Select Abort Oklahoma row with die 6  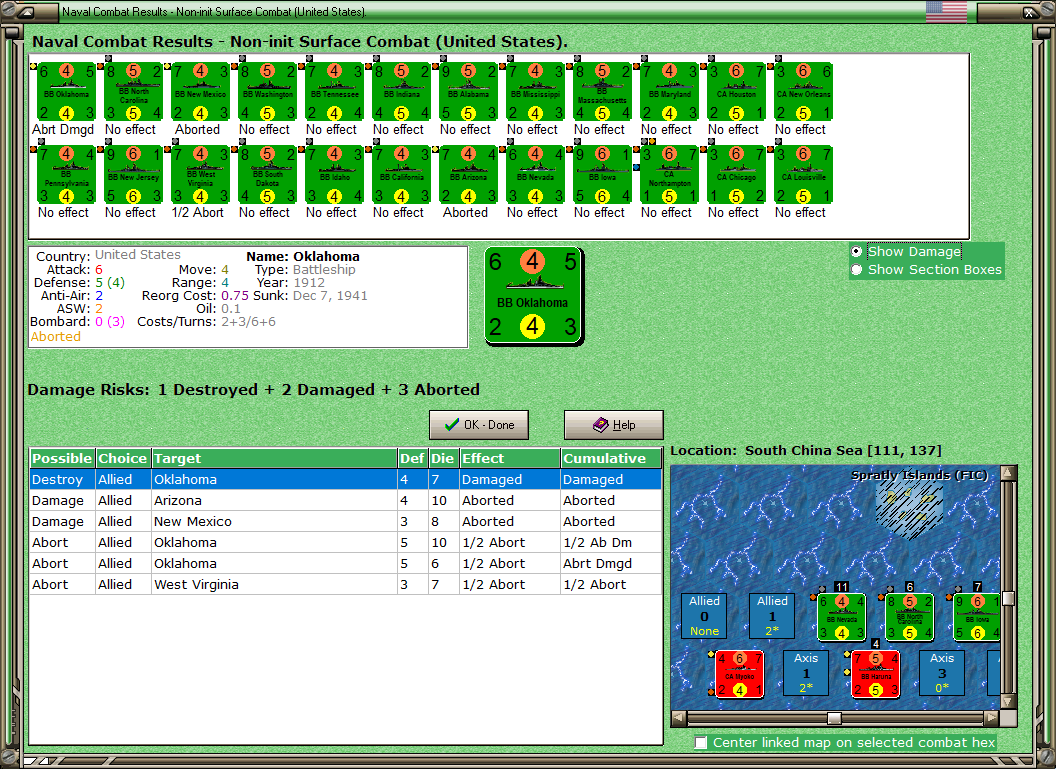(x=345, y=563)
